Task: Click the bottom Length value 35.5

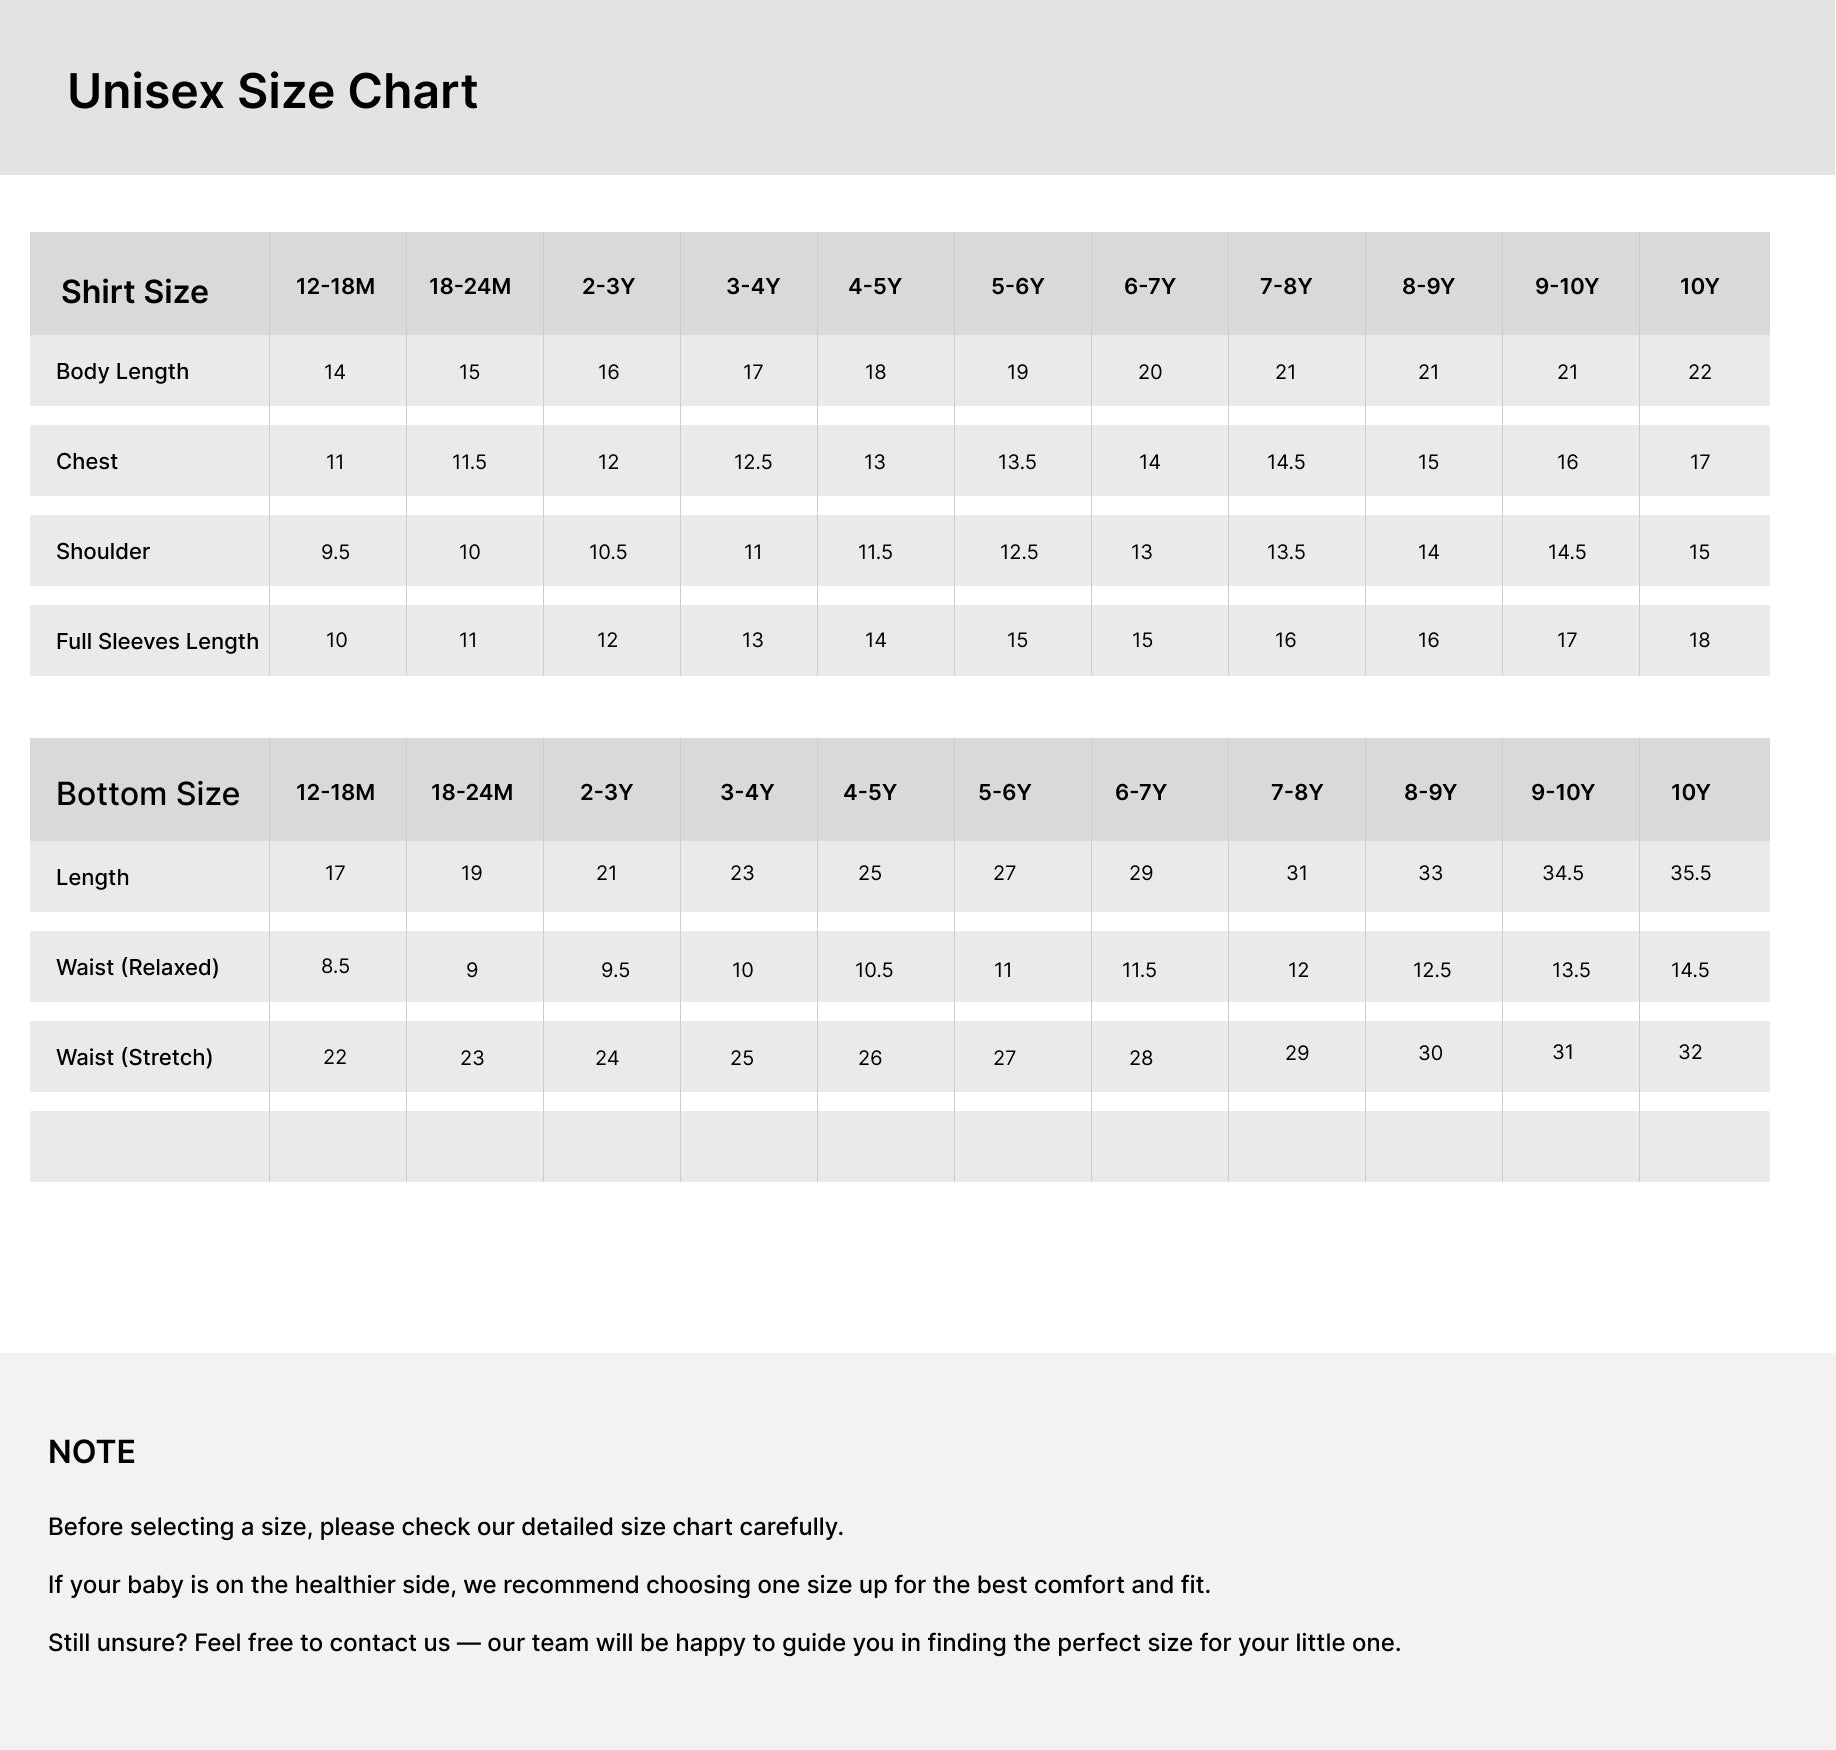Action: point(1690,873)
